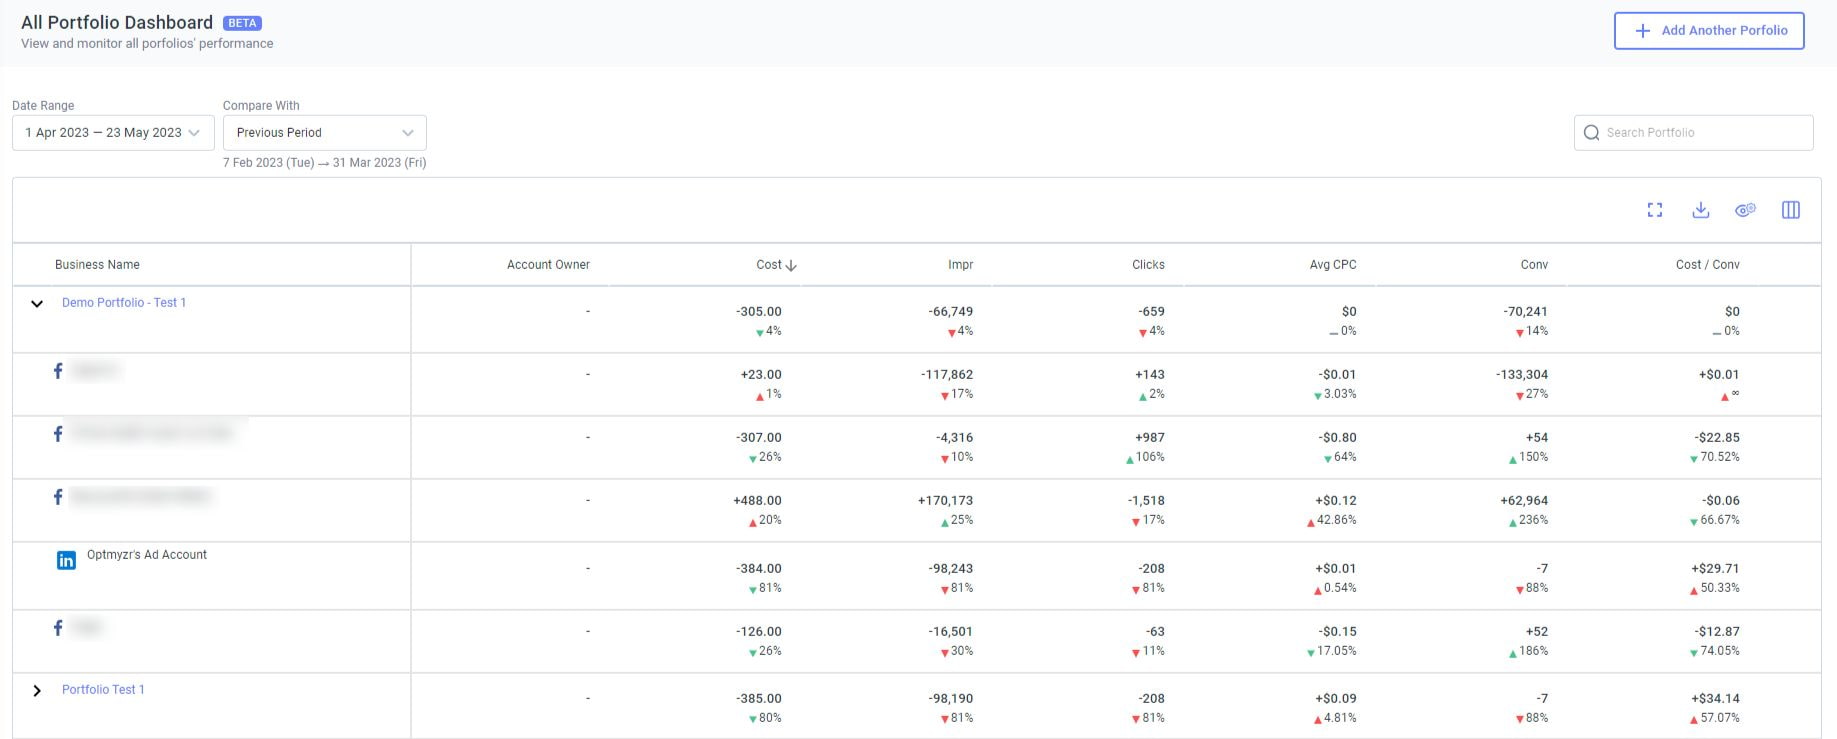Image resolution: width=1837 pixels, height=739 pixels.
Task: Sort by Cost / Conv column header
Action: tap(1708, 265)
